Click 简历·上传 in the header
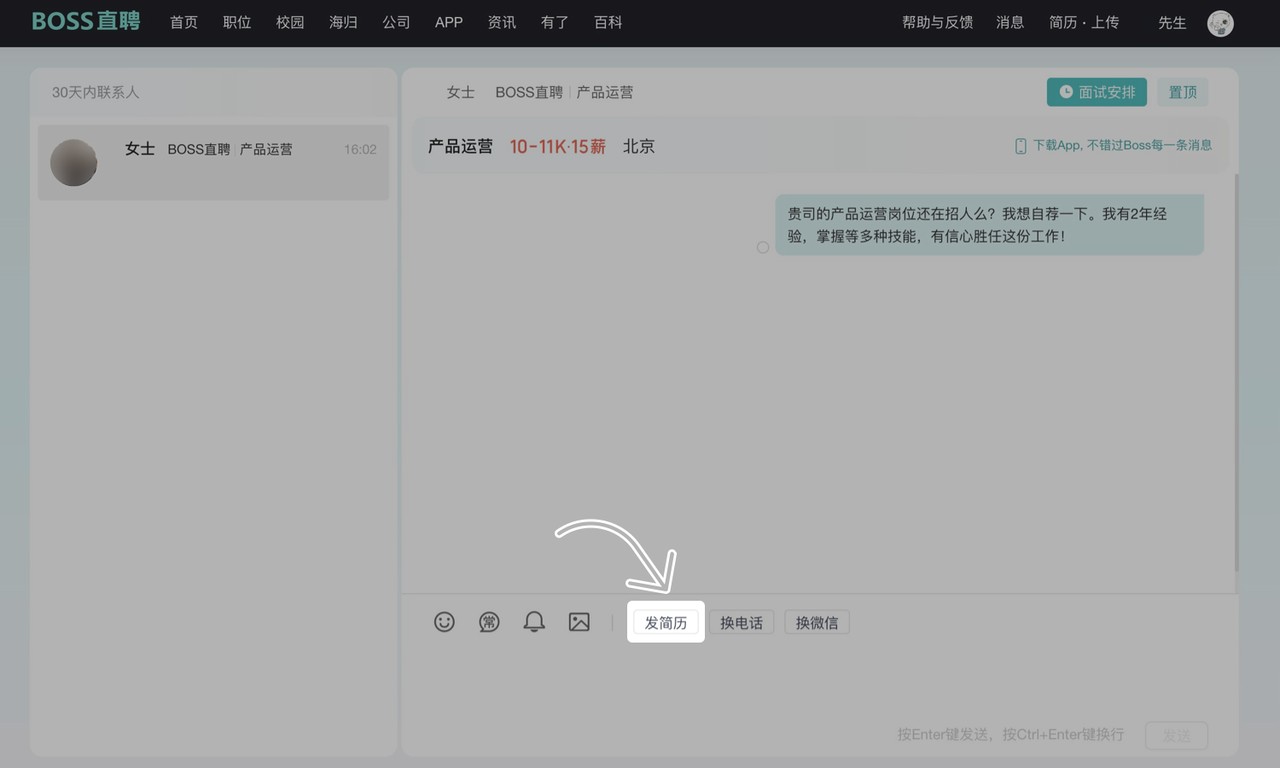 click(x=1084, y=22)
